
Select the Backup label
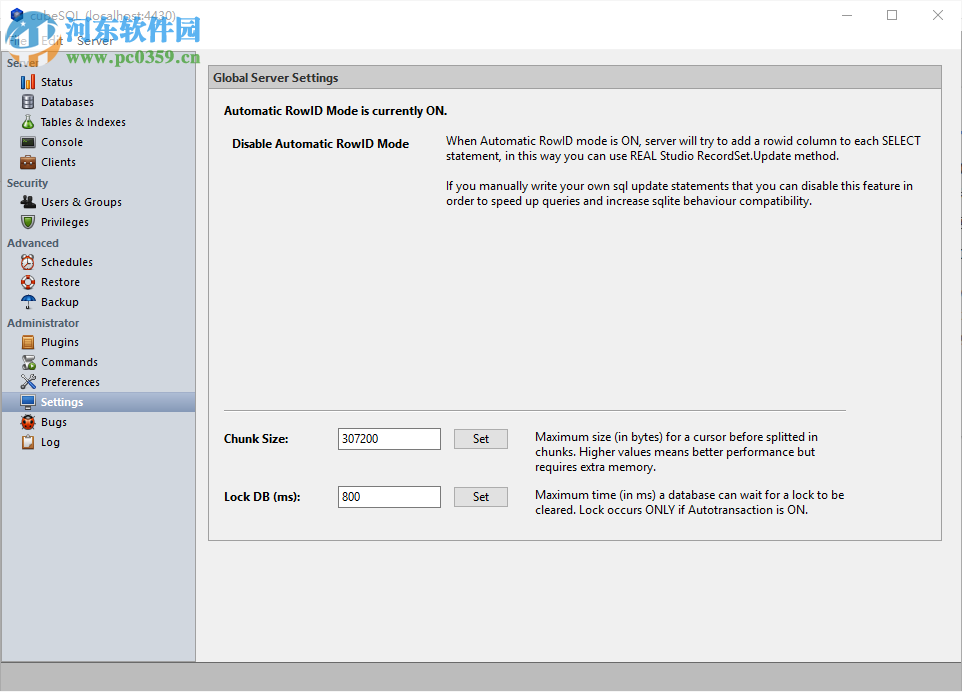[60, 302]
